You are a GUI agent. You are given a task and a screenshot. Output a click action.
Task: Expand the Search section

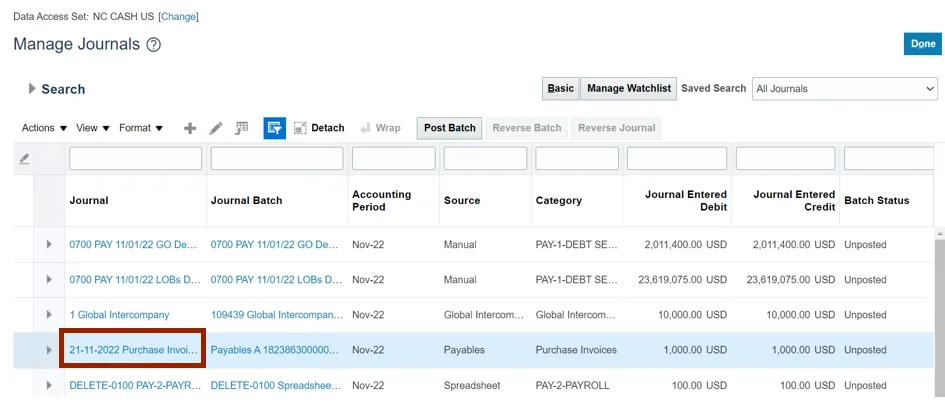coord(33,89)
